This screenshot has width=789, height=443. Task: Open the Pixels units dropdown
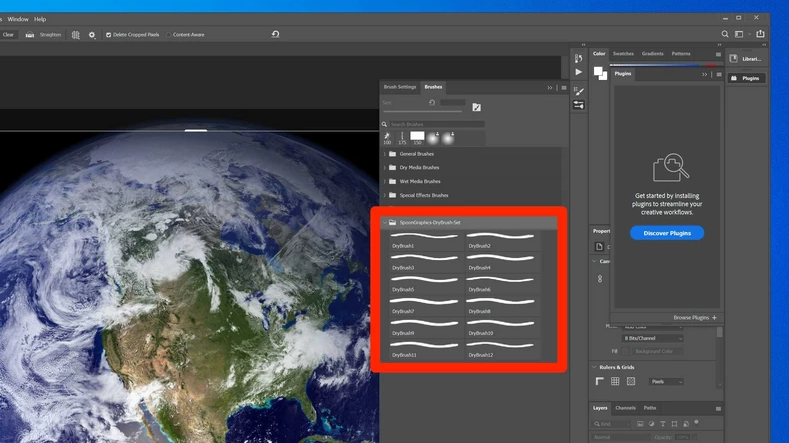pos(666,382)
